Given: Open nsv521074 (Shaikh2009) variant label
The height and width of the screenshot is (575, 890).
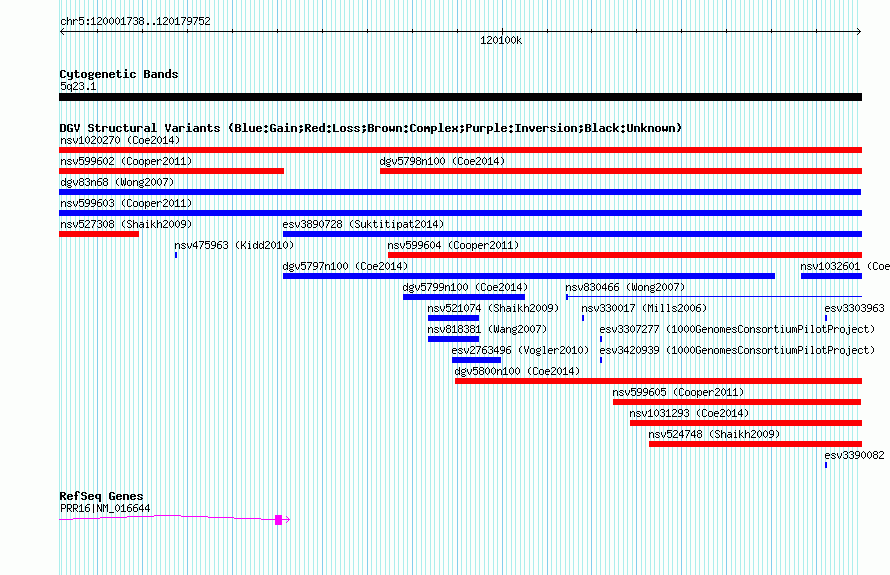Looking at the screenshot, I should [x=493, y=308].
